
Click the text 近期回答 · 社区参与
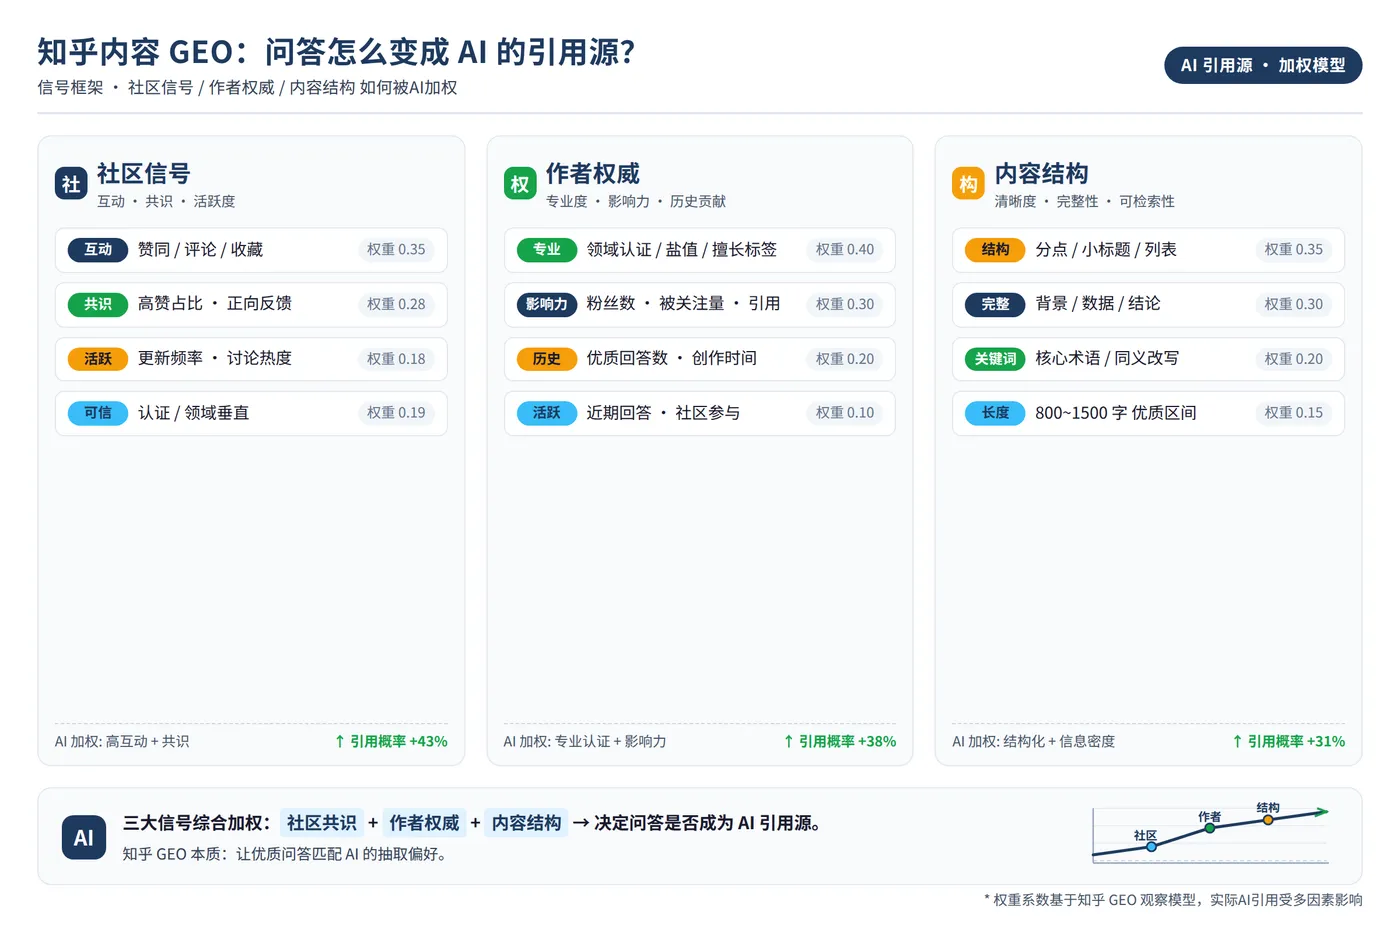click(663, 412)
